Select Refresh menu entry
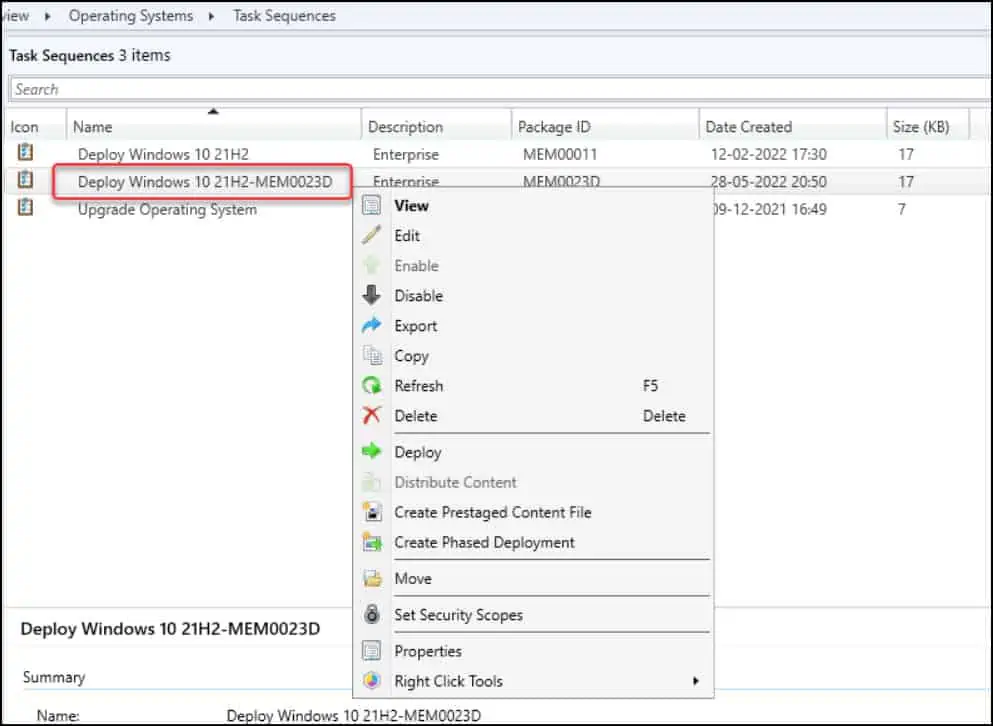 [x=532, y=386]
